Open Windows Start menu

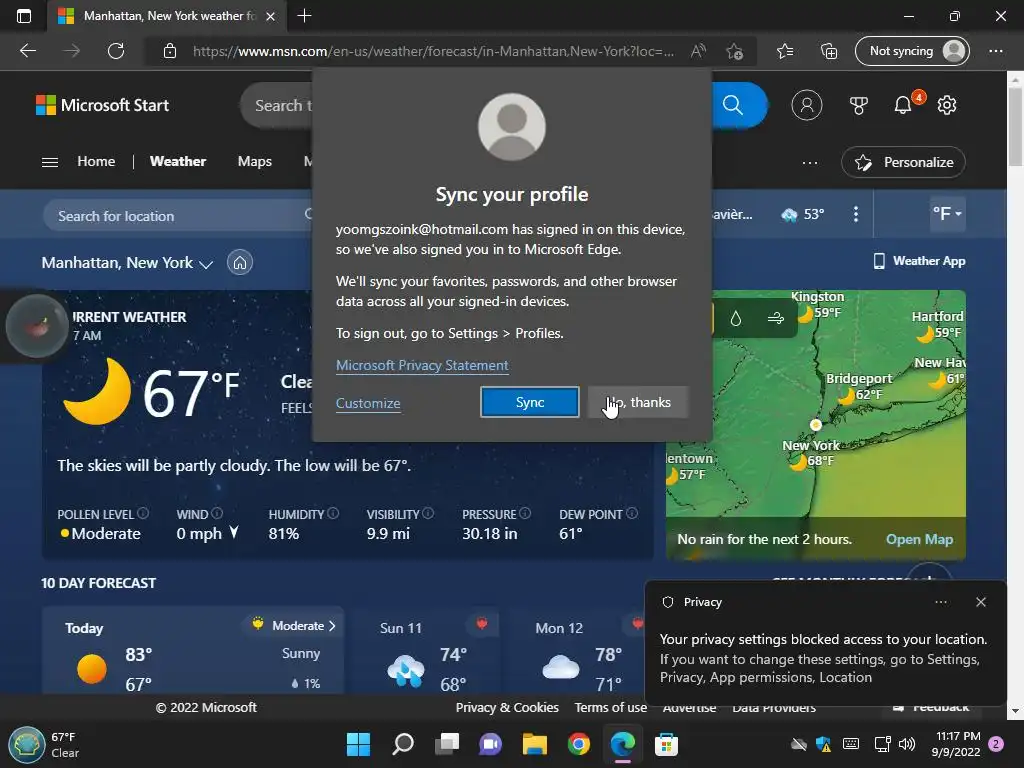[358, 744]
